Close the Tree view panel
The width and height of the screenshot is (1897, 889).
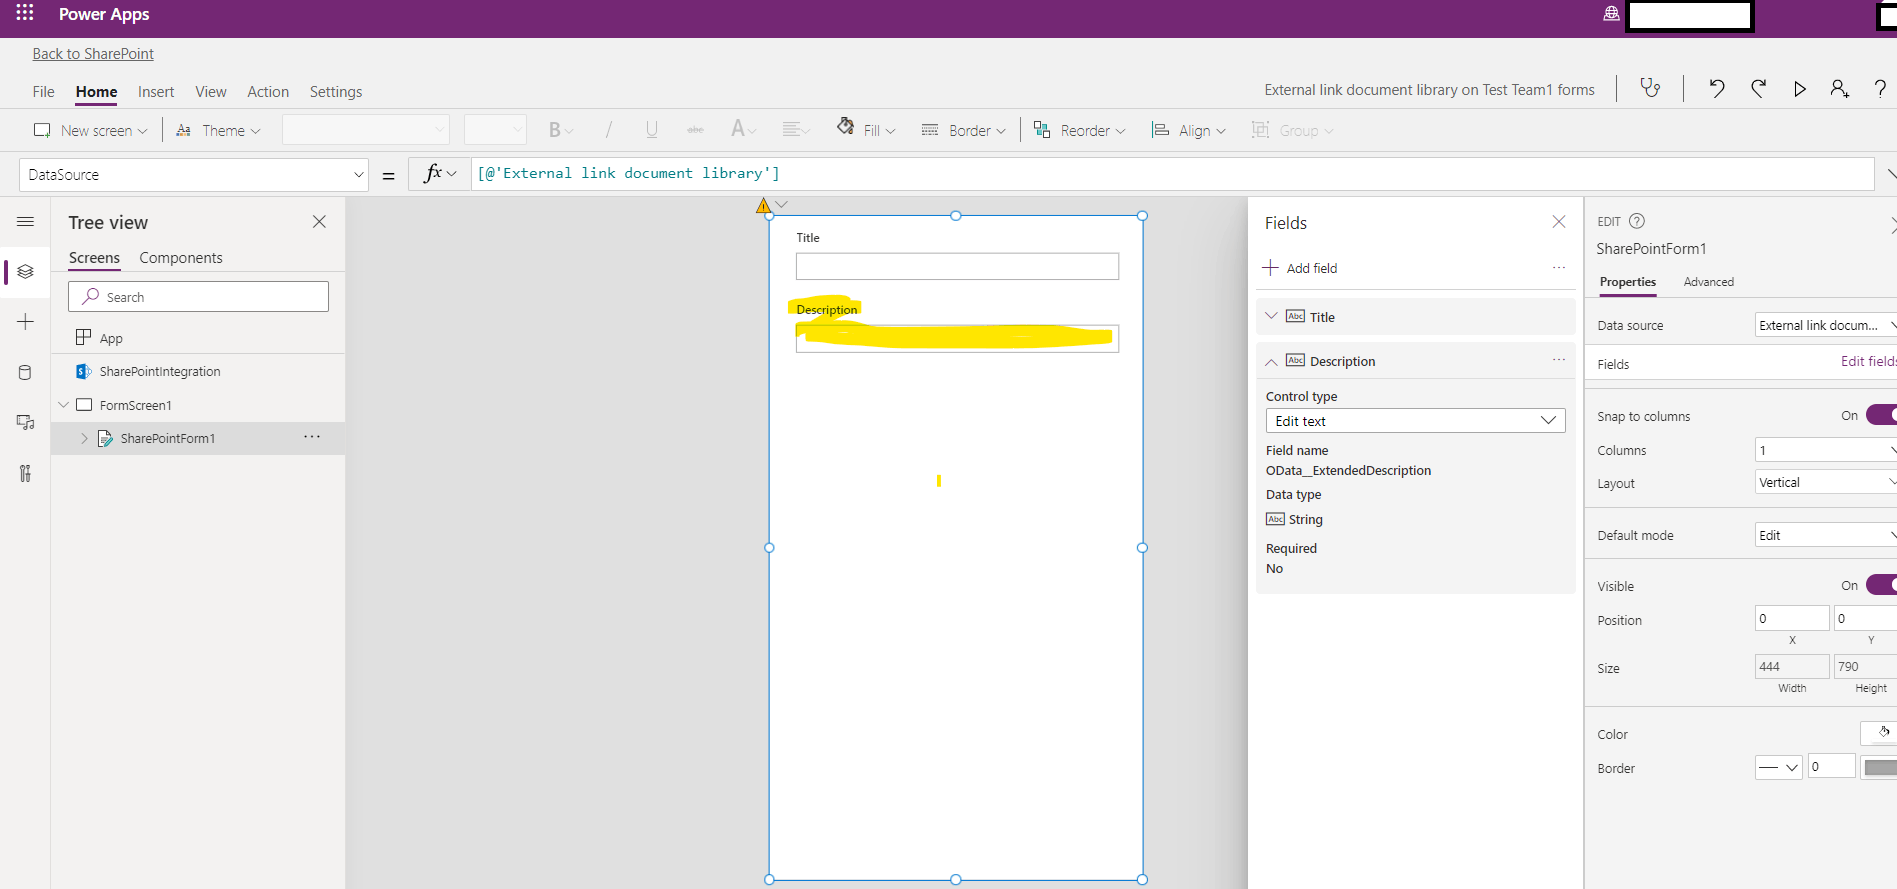319,221
